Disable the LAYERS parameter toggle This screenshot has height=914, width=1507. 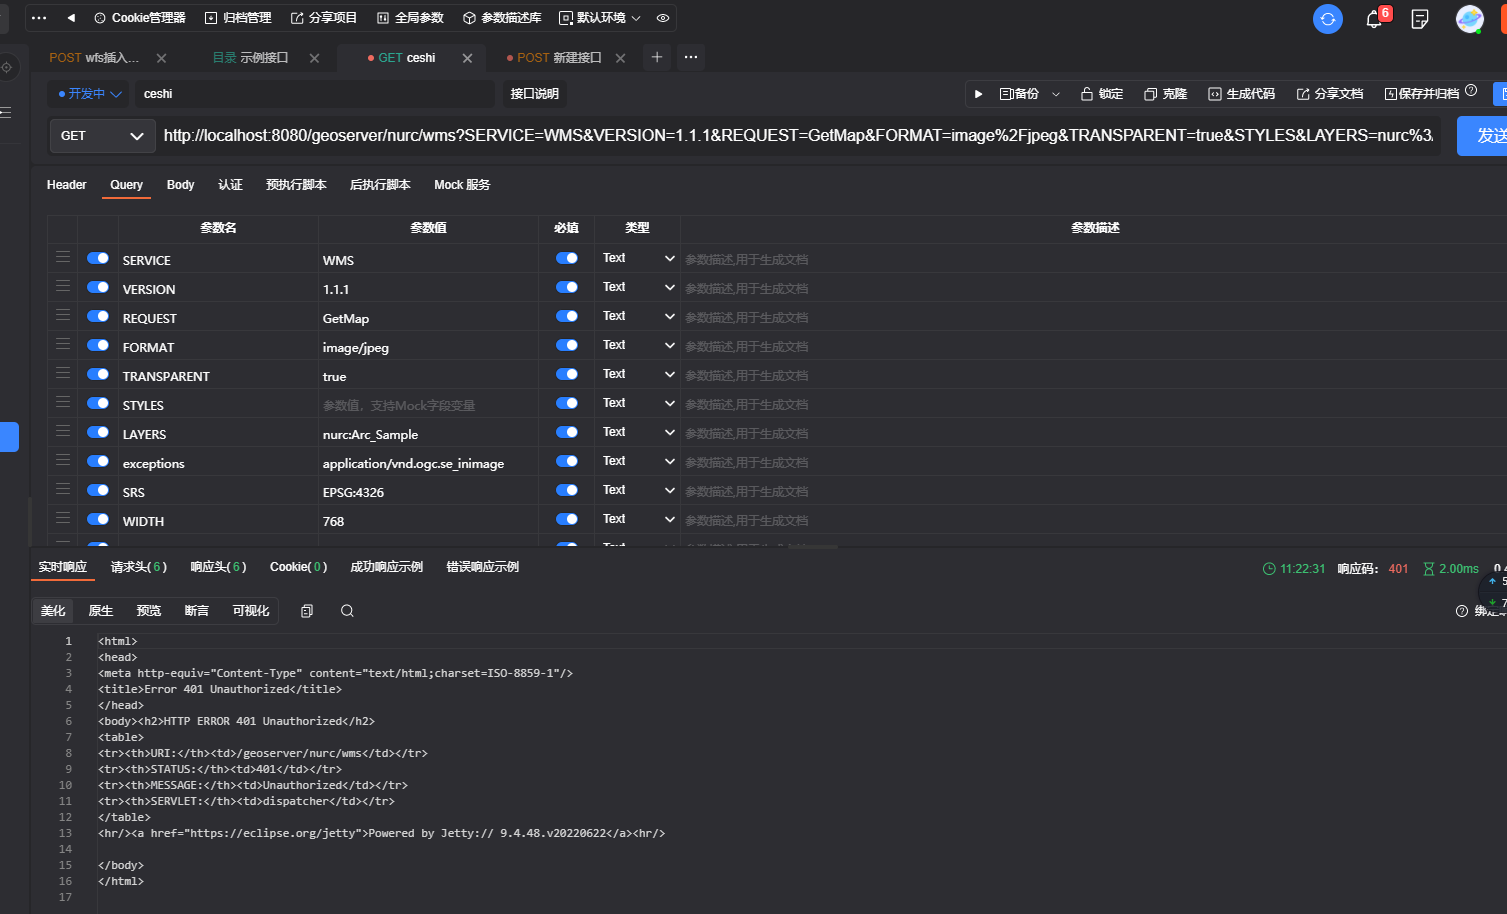pos(98,432)
